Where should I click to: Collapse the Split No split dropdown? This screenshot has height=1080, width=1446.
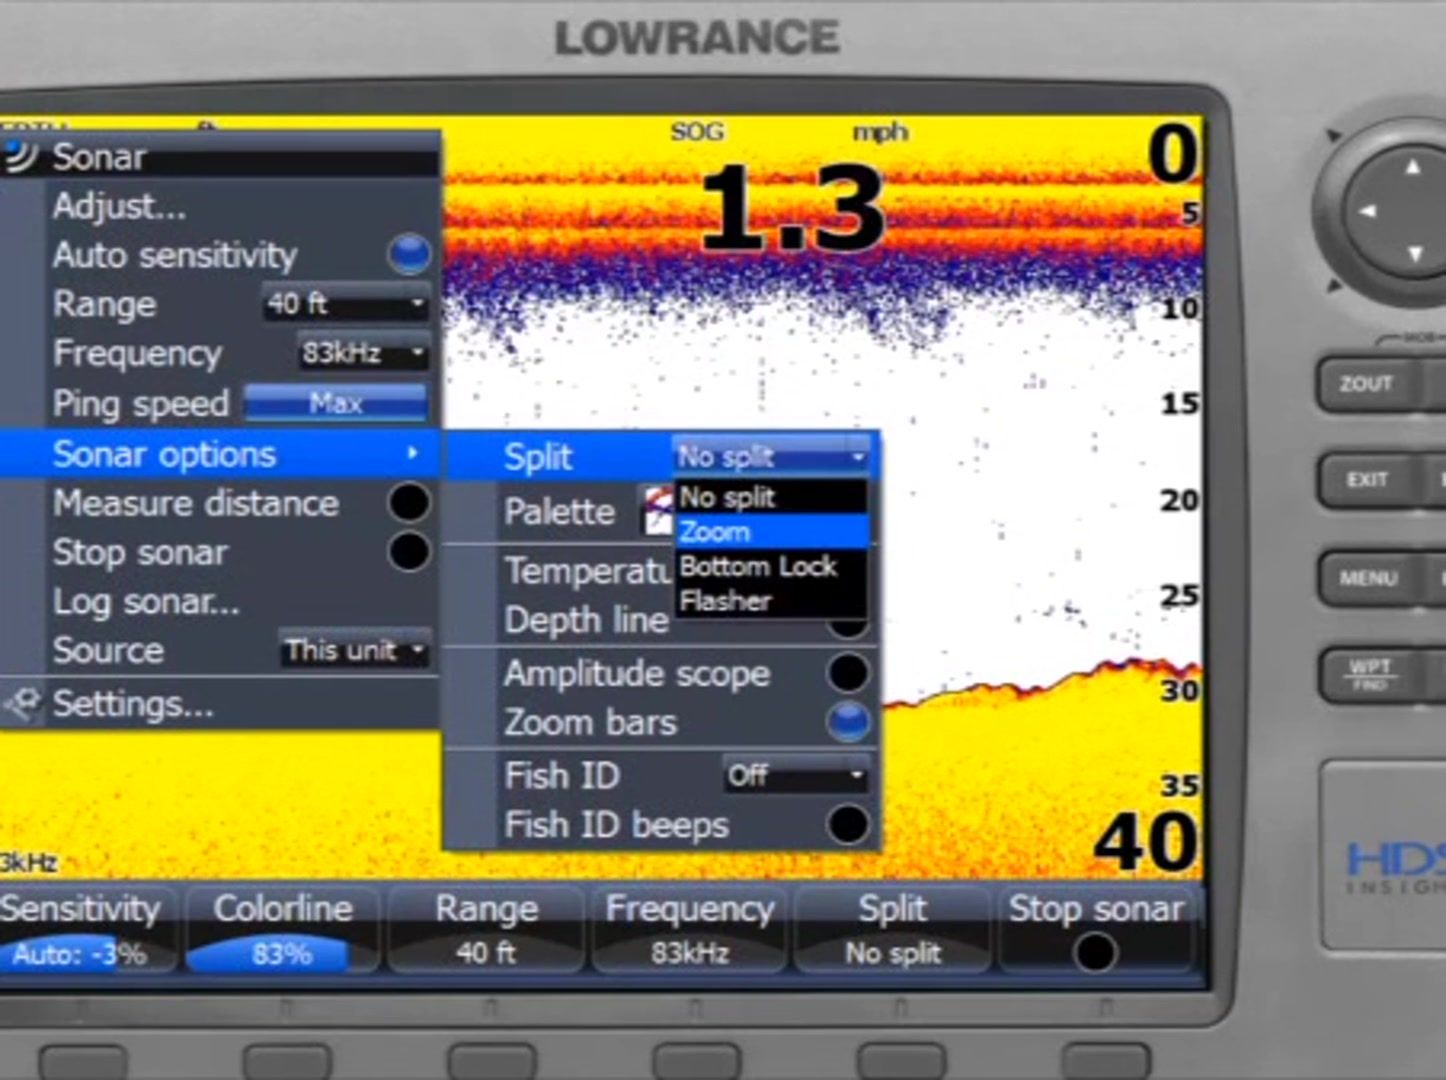pyautogui.click(x=772, y=456)
